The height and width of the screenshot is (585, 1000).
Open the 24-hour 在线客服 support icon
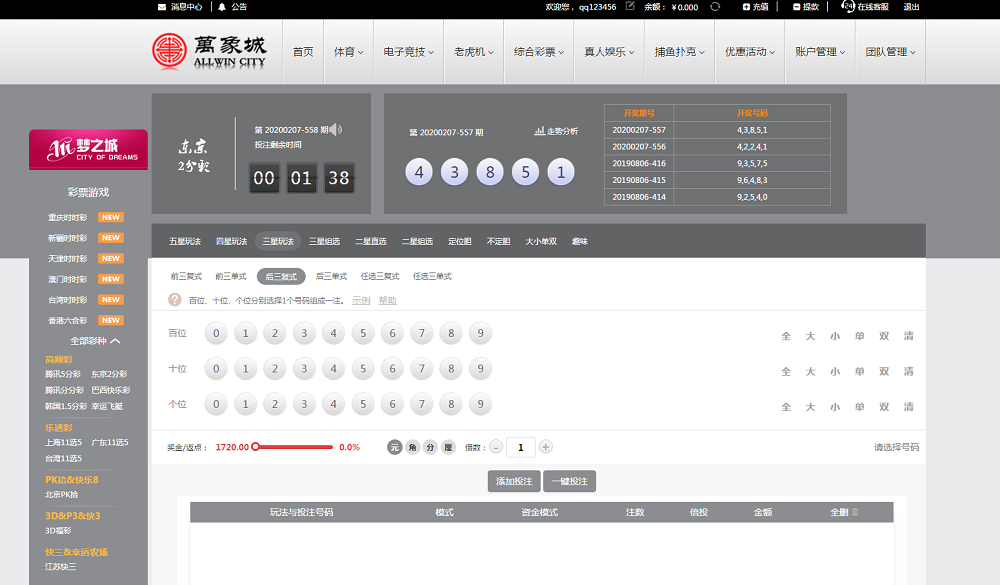tap(848, 7)
